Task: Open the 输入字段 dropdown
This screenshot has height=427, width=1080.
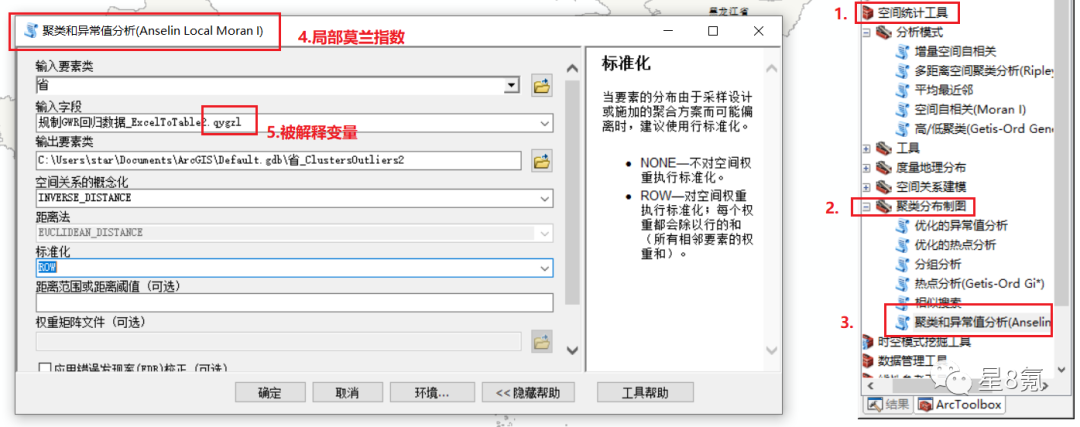Action: tap(545, 123)
